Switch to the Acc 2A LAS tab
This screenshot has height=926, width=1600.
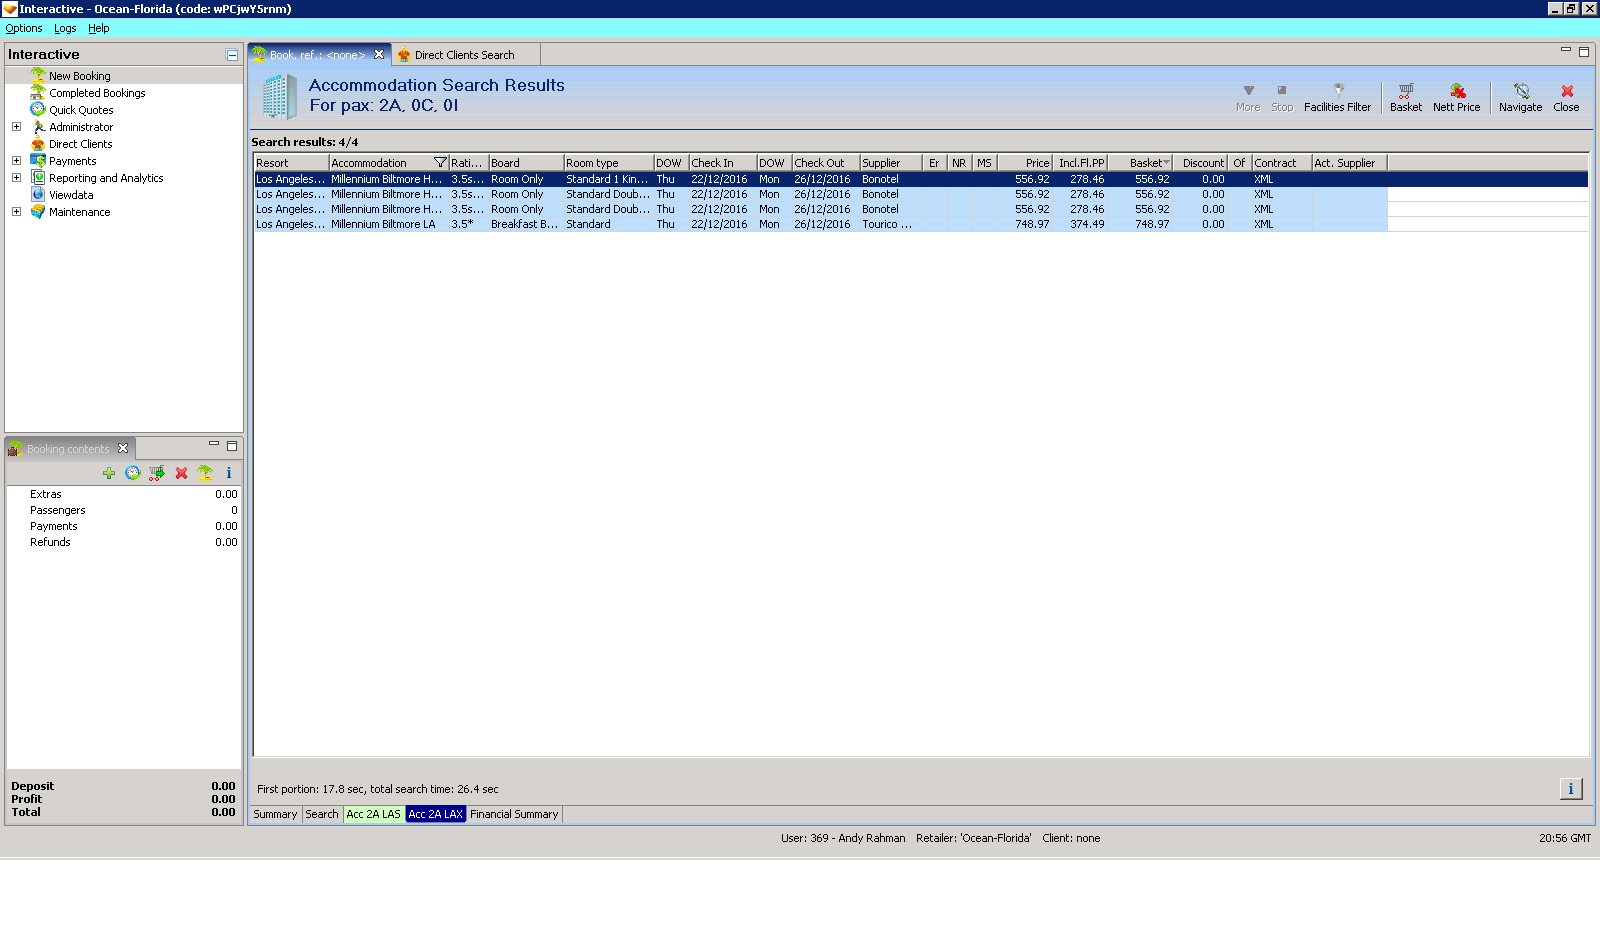click(373, 814)
